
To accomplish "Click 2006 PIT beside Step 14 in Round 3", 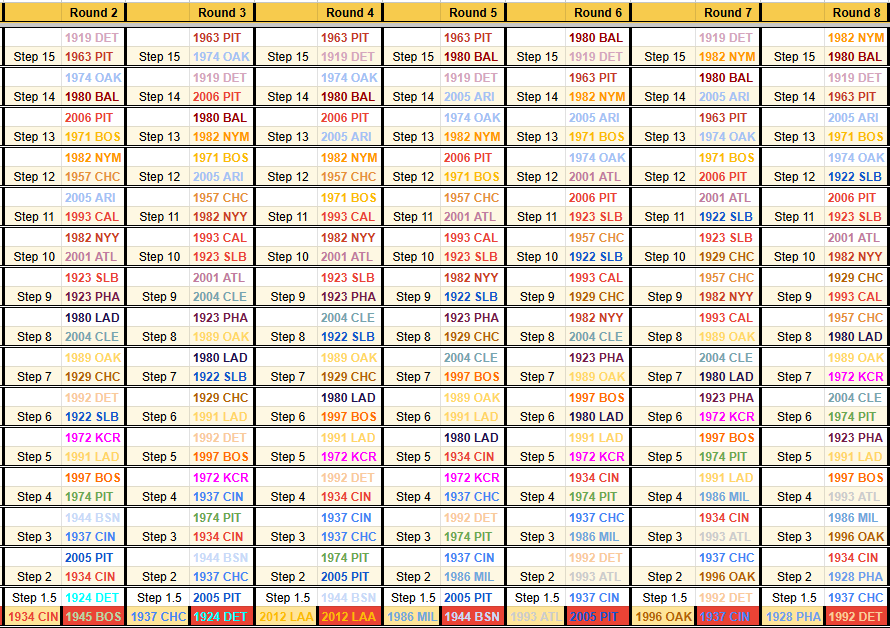I will 217,97.
